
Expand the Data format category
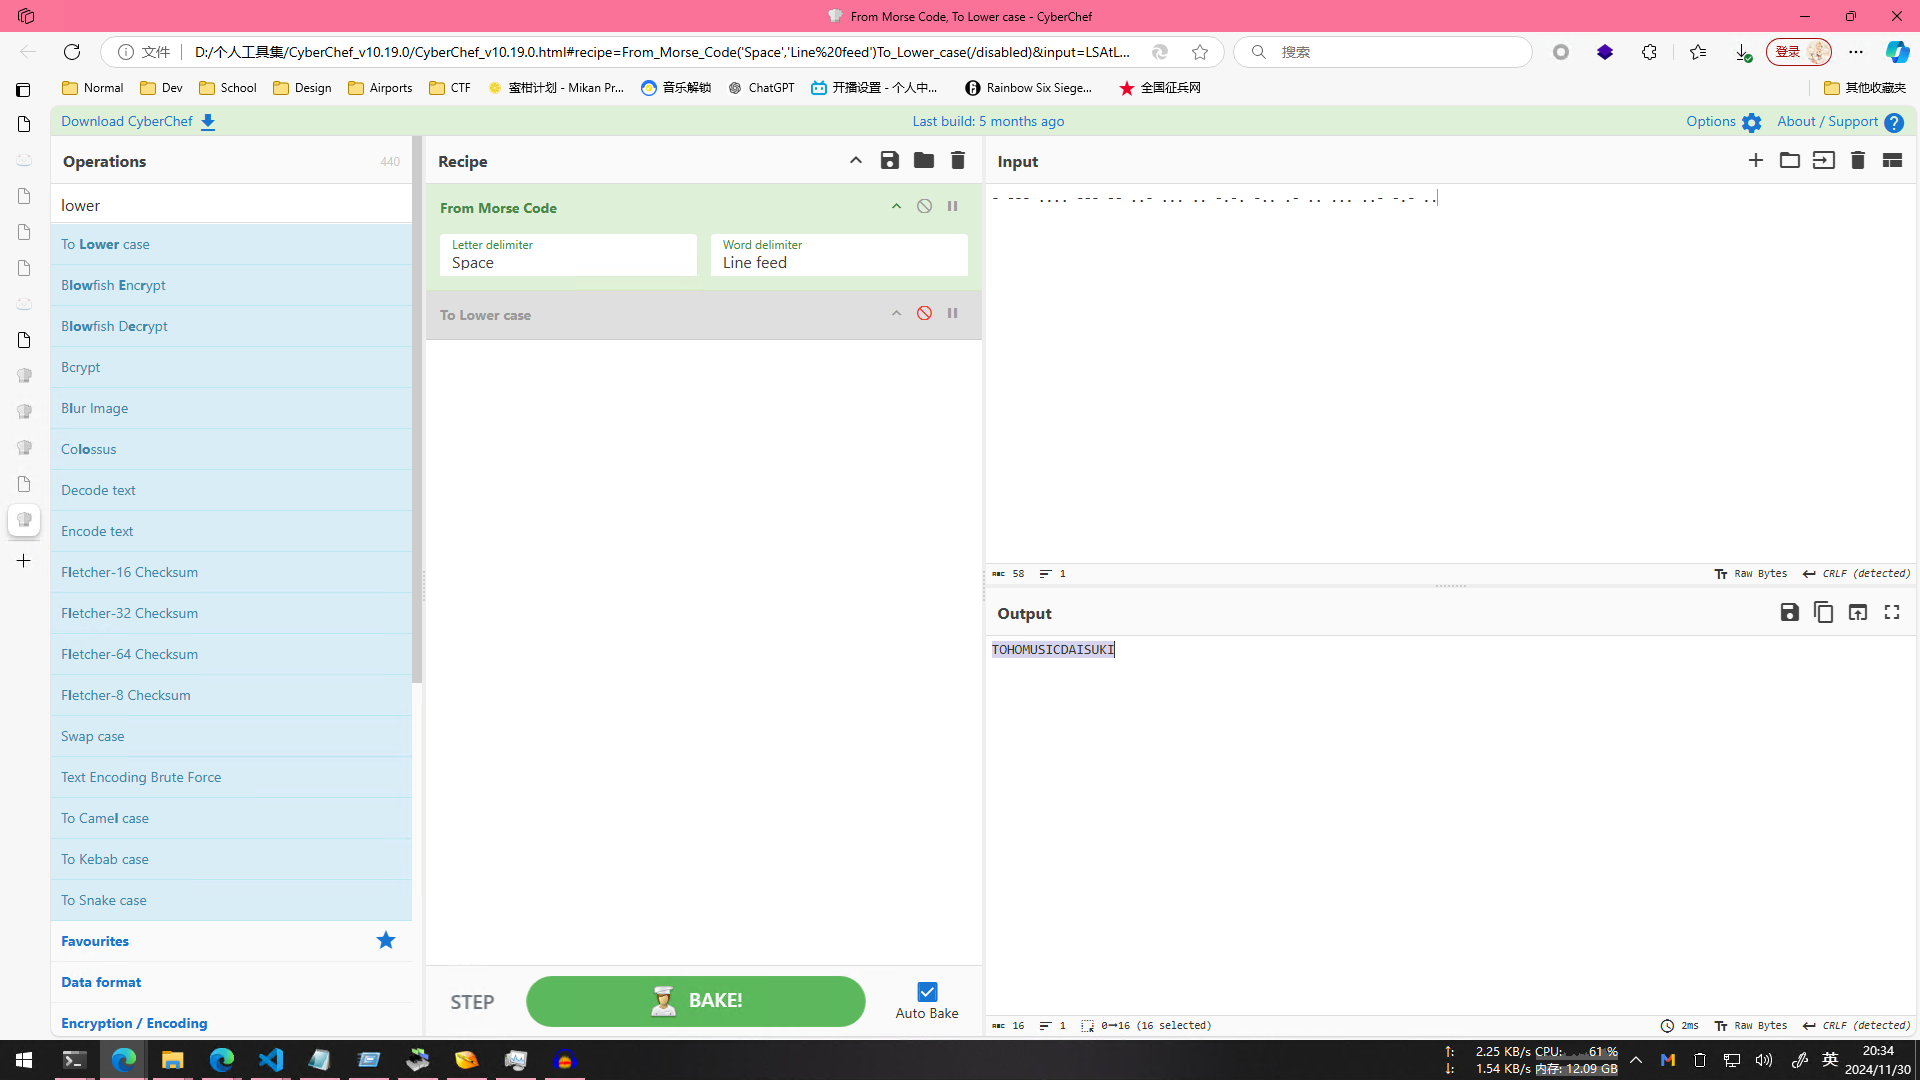click(x=101, y=982)
